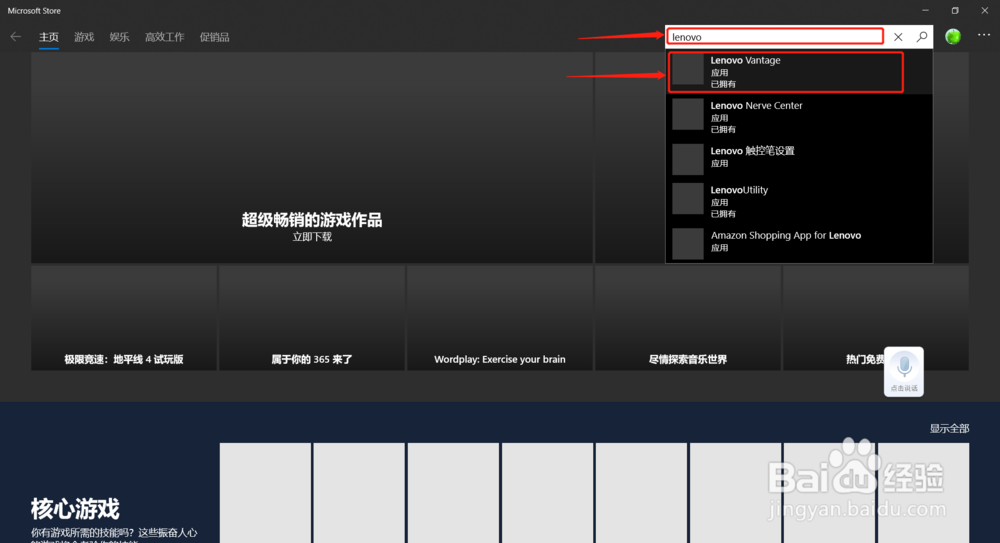Select Lenovo Nerve Center suggestion

click(x=798, y=117)
